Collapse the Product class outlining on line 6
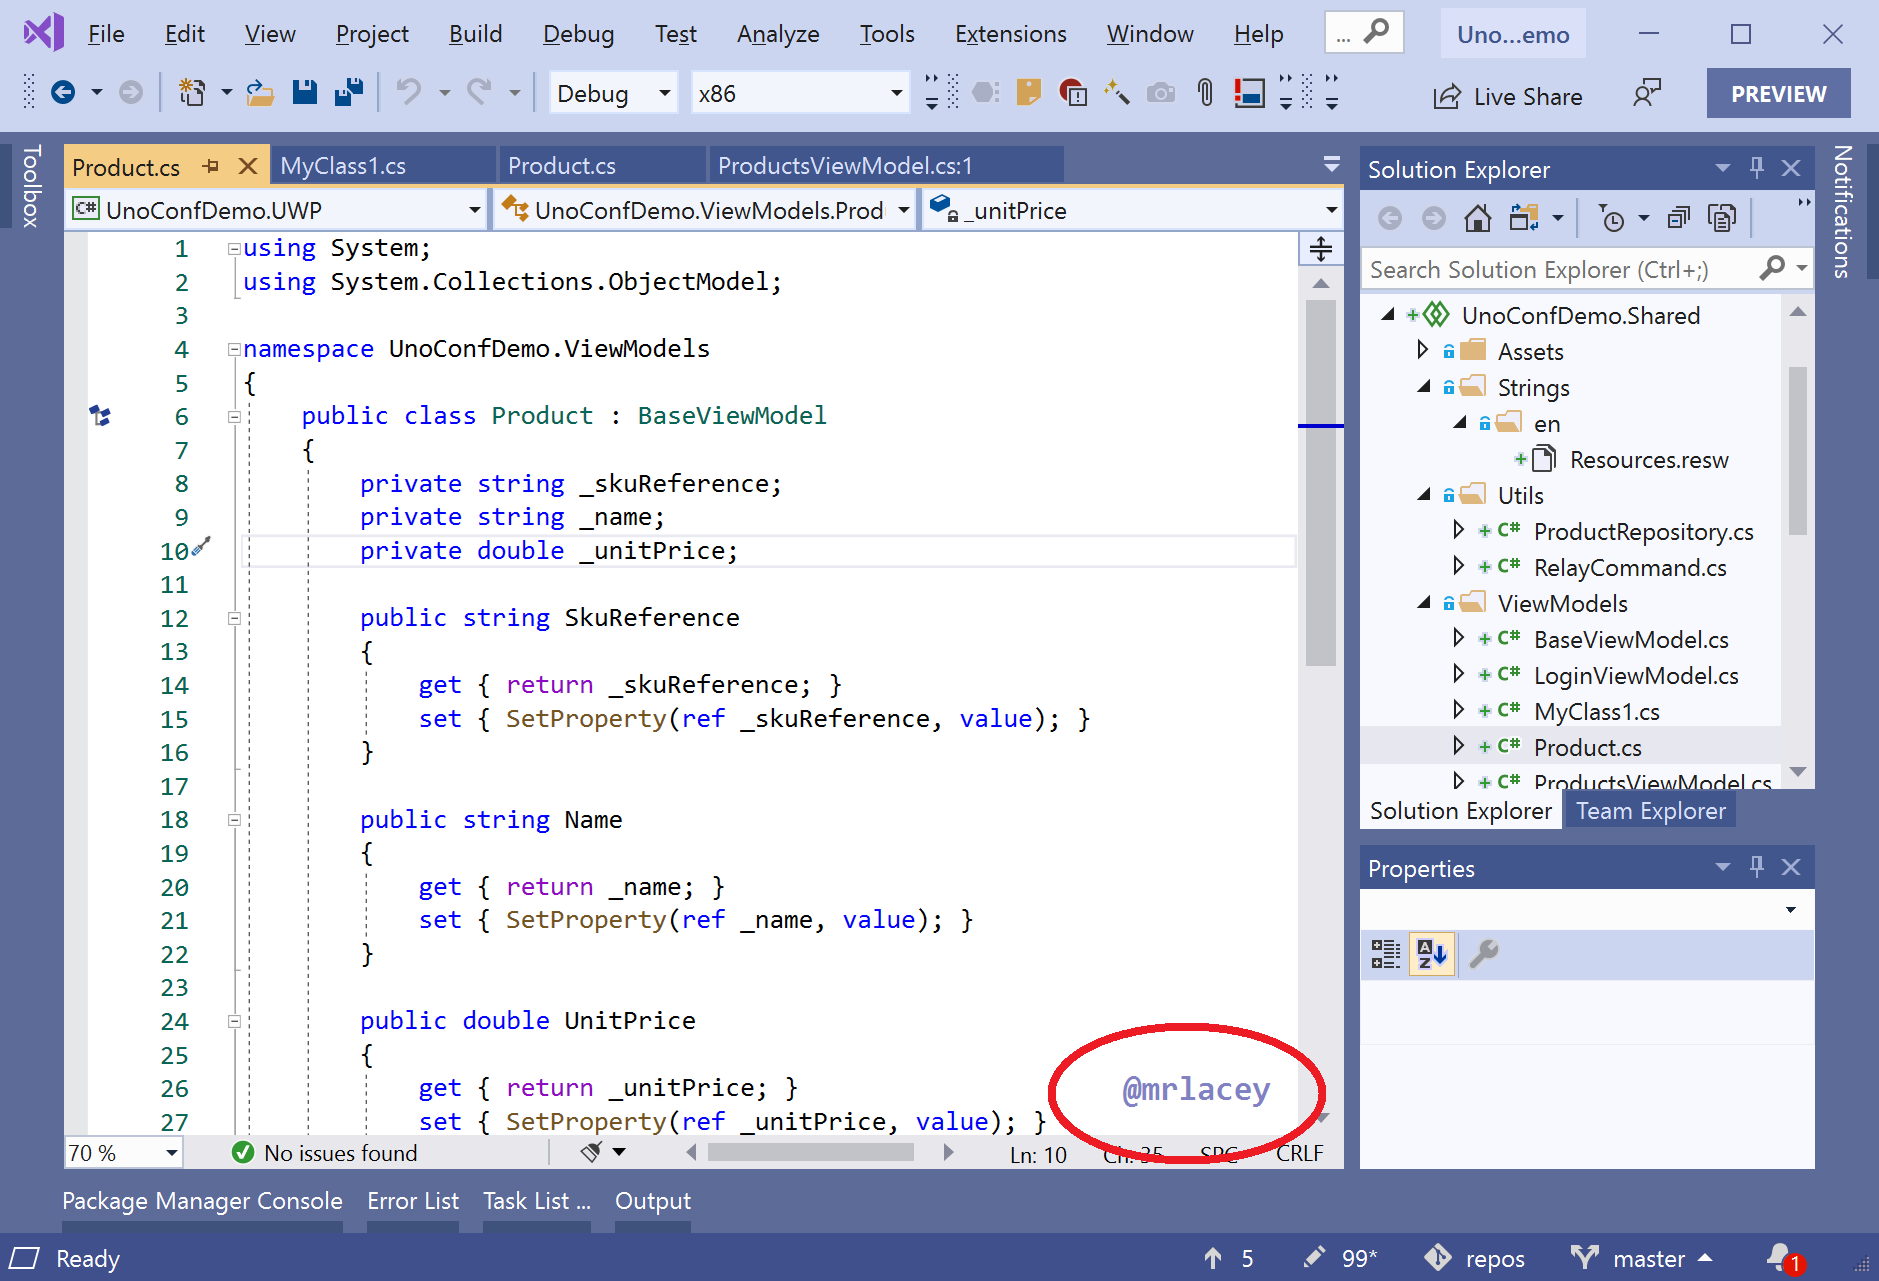The width and height of the screenshot is (1879, 1281). [234, 416]
